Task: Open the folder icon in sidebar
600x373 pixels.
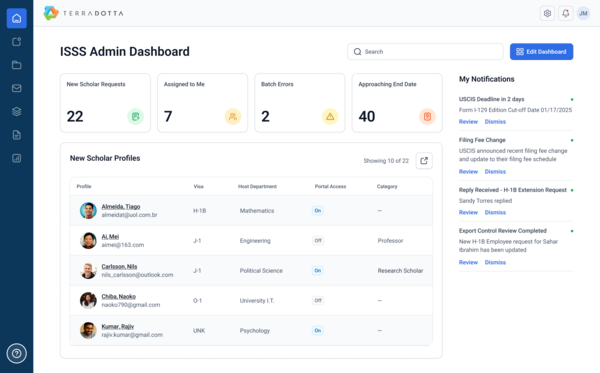Action: coord(16,65)
